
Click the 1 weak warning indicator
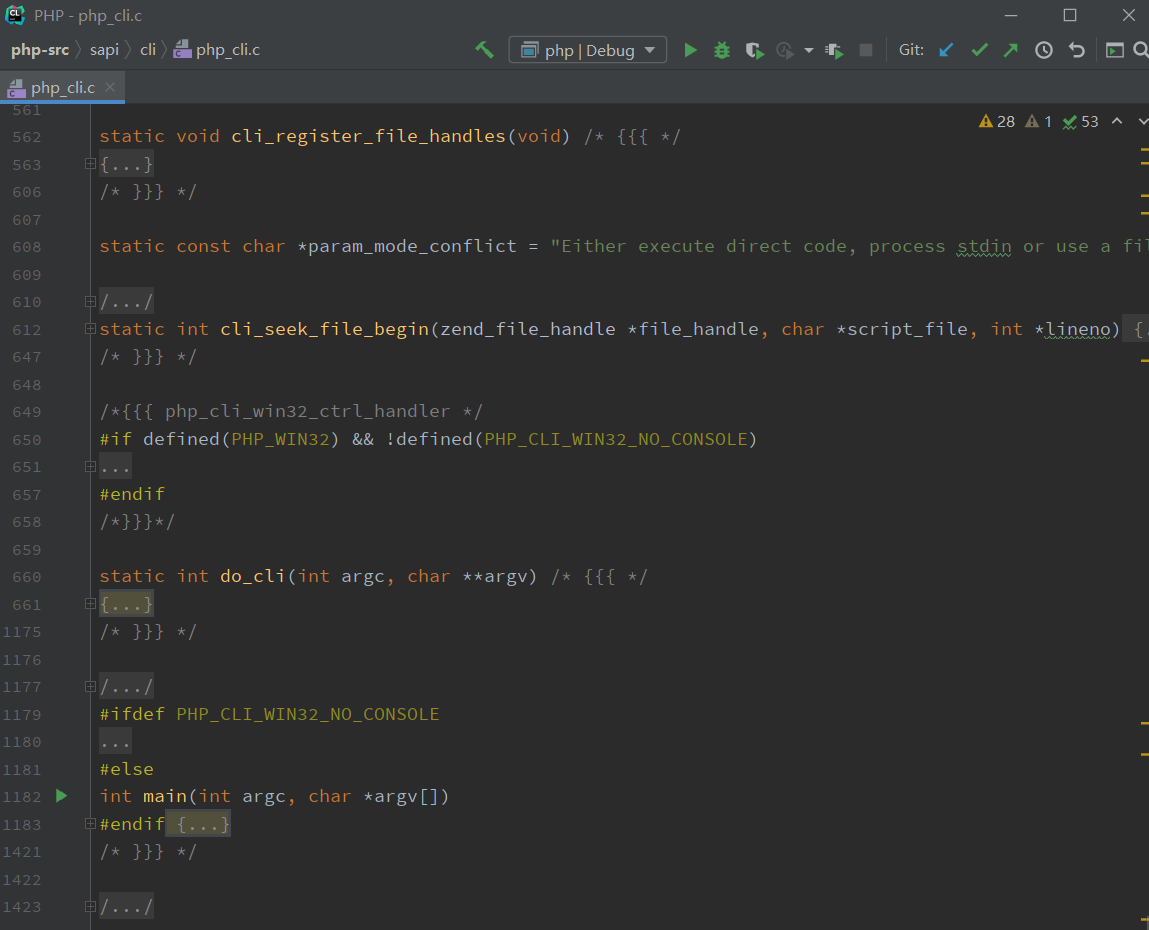(x=1038, y=122)
